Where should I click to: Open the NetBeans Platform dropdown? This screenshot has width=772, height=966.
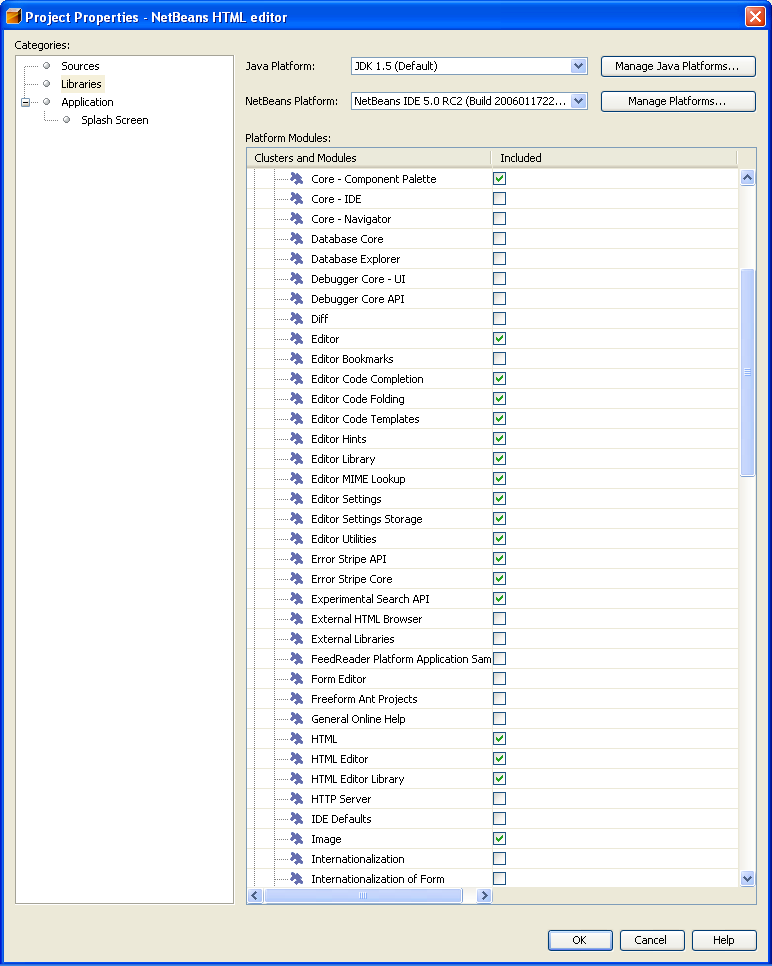point(578,101)
